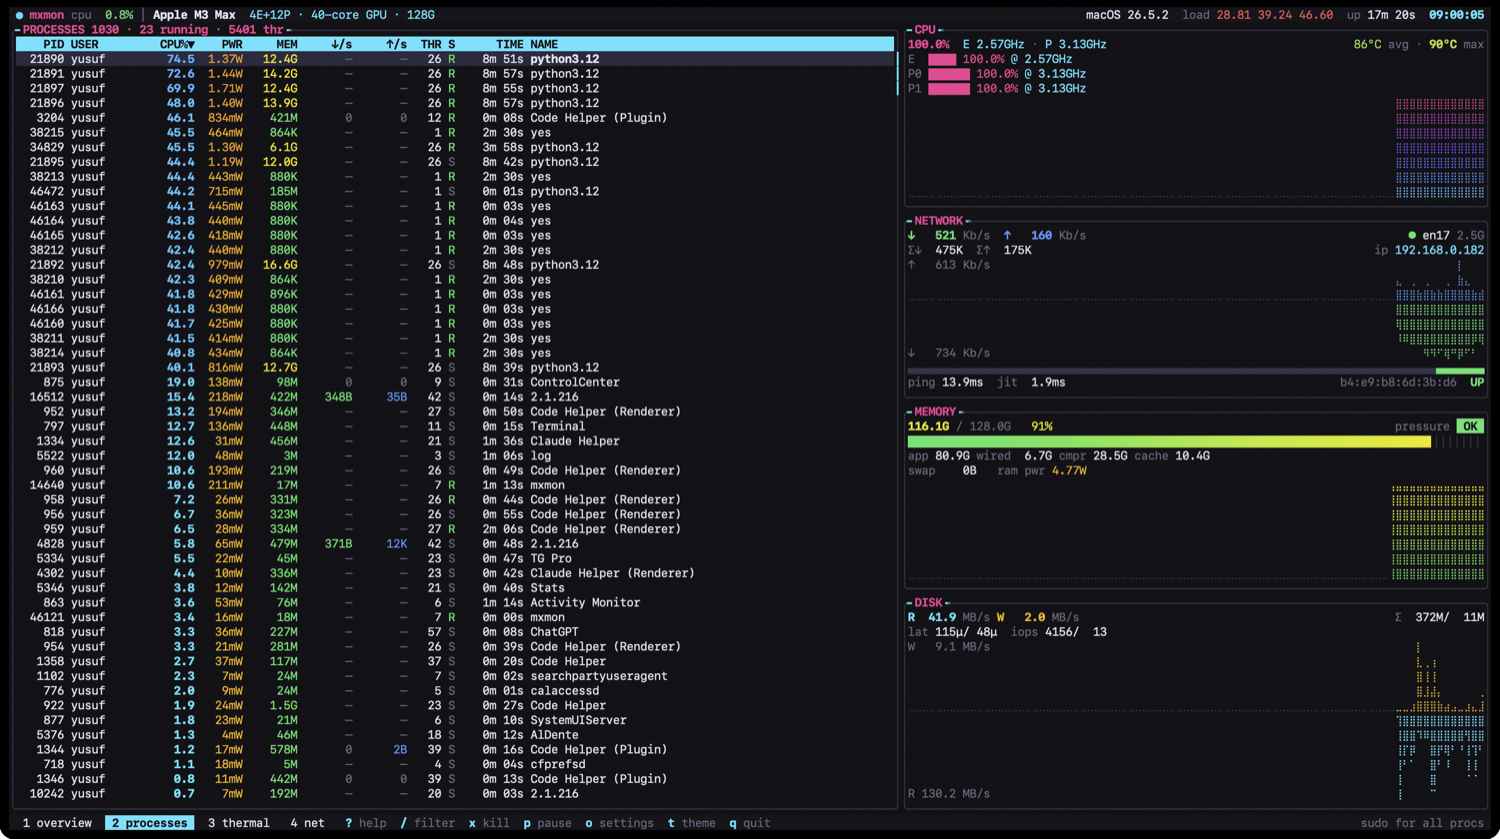1500x839 pixels.
Task: Open the 3 thermal tab
Action: point(238,823)
